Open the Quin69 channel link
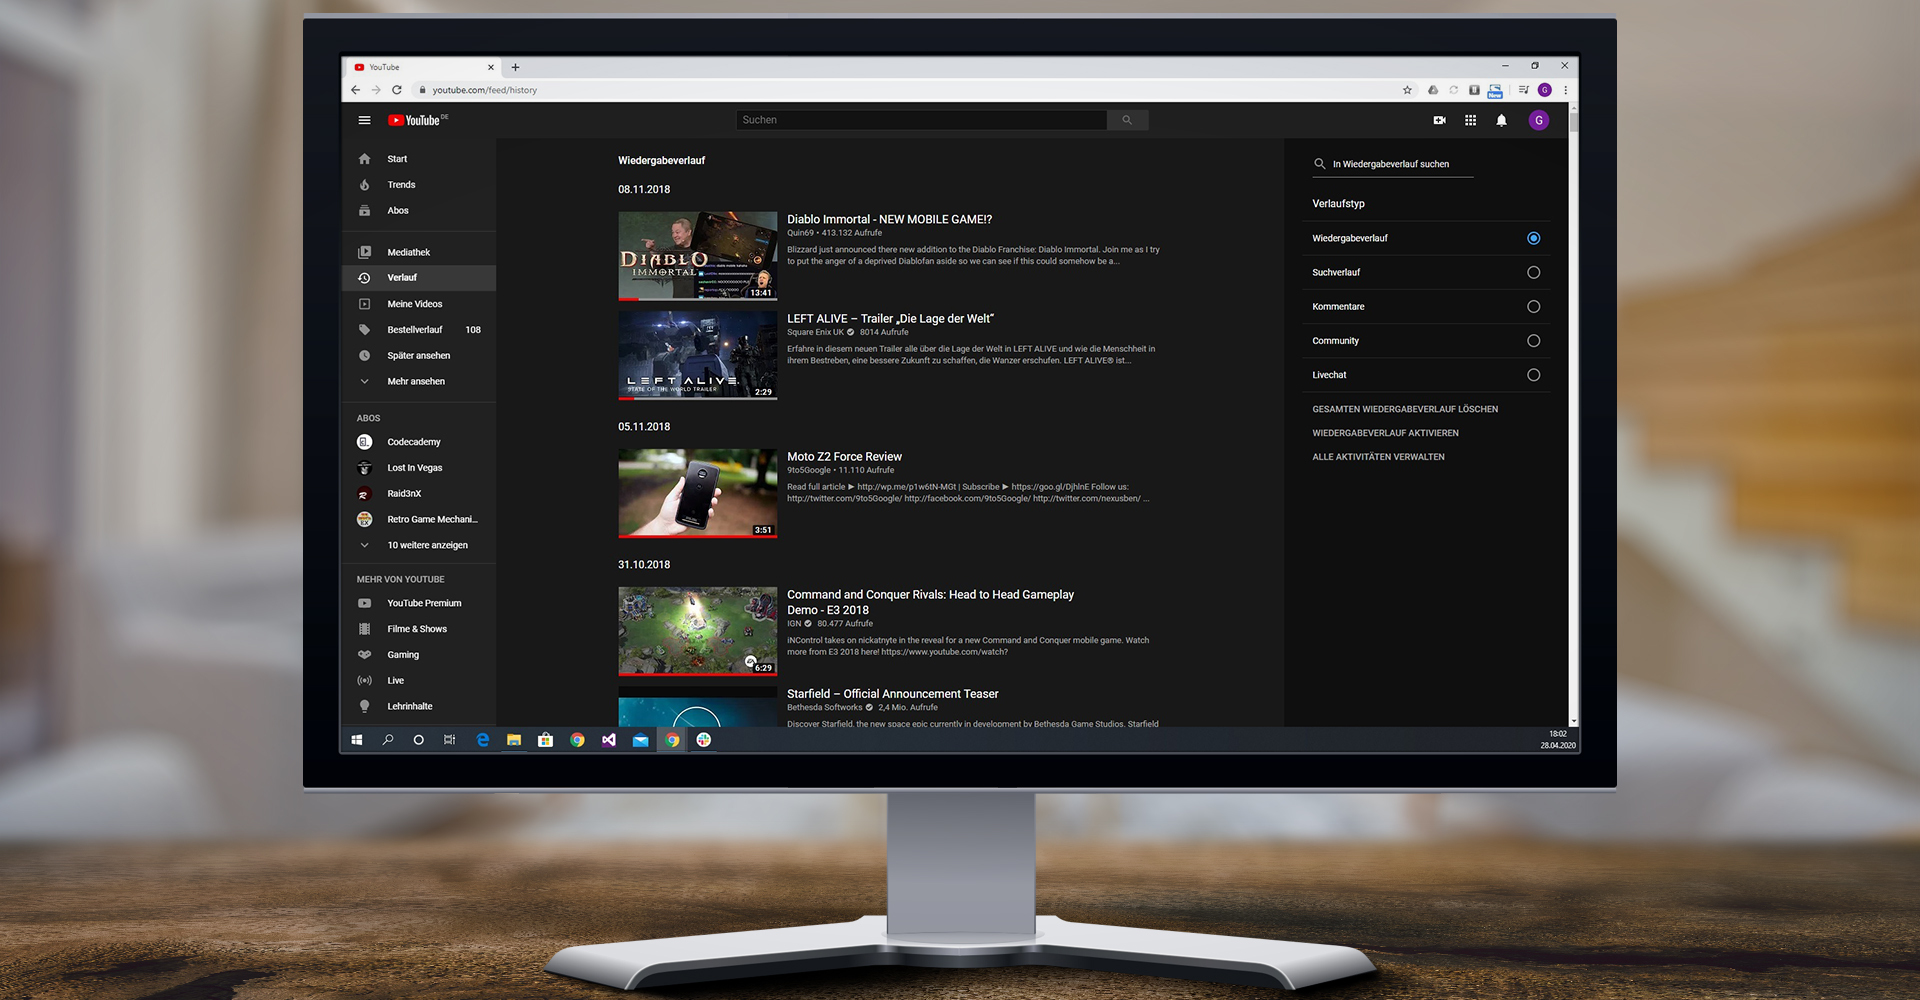 pos(801,233)
